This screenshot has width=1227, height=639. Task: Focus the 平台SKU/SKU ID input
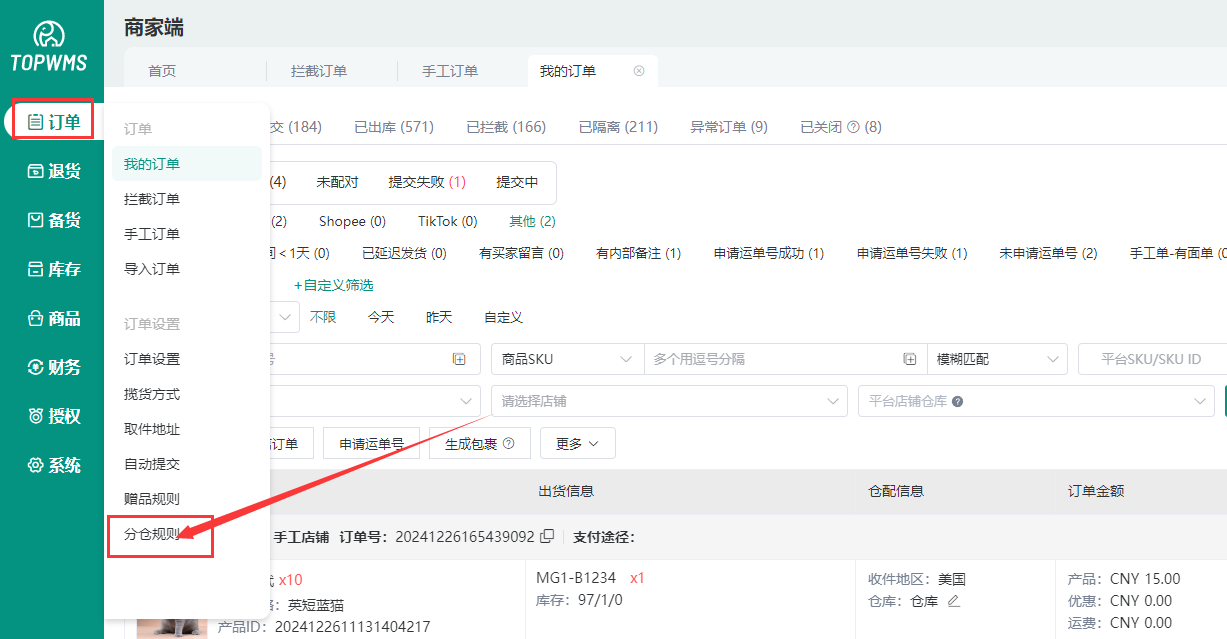(x=1152, y=359)
